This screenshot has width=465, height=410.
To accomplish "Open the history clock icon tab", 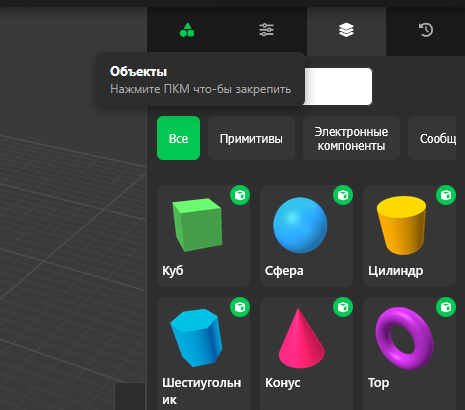I will (426, 30).
